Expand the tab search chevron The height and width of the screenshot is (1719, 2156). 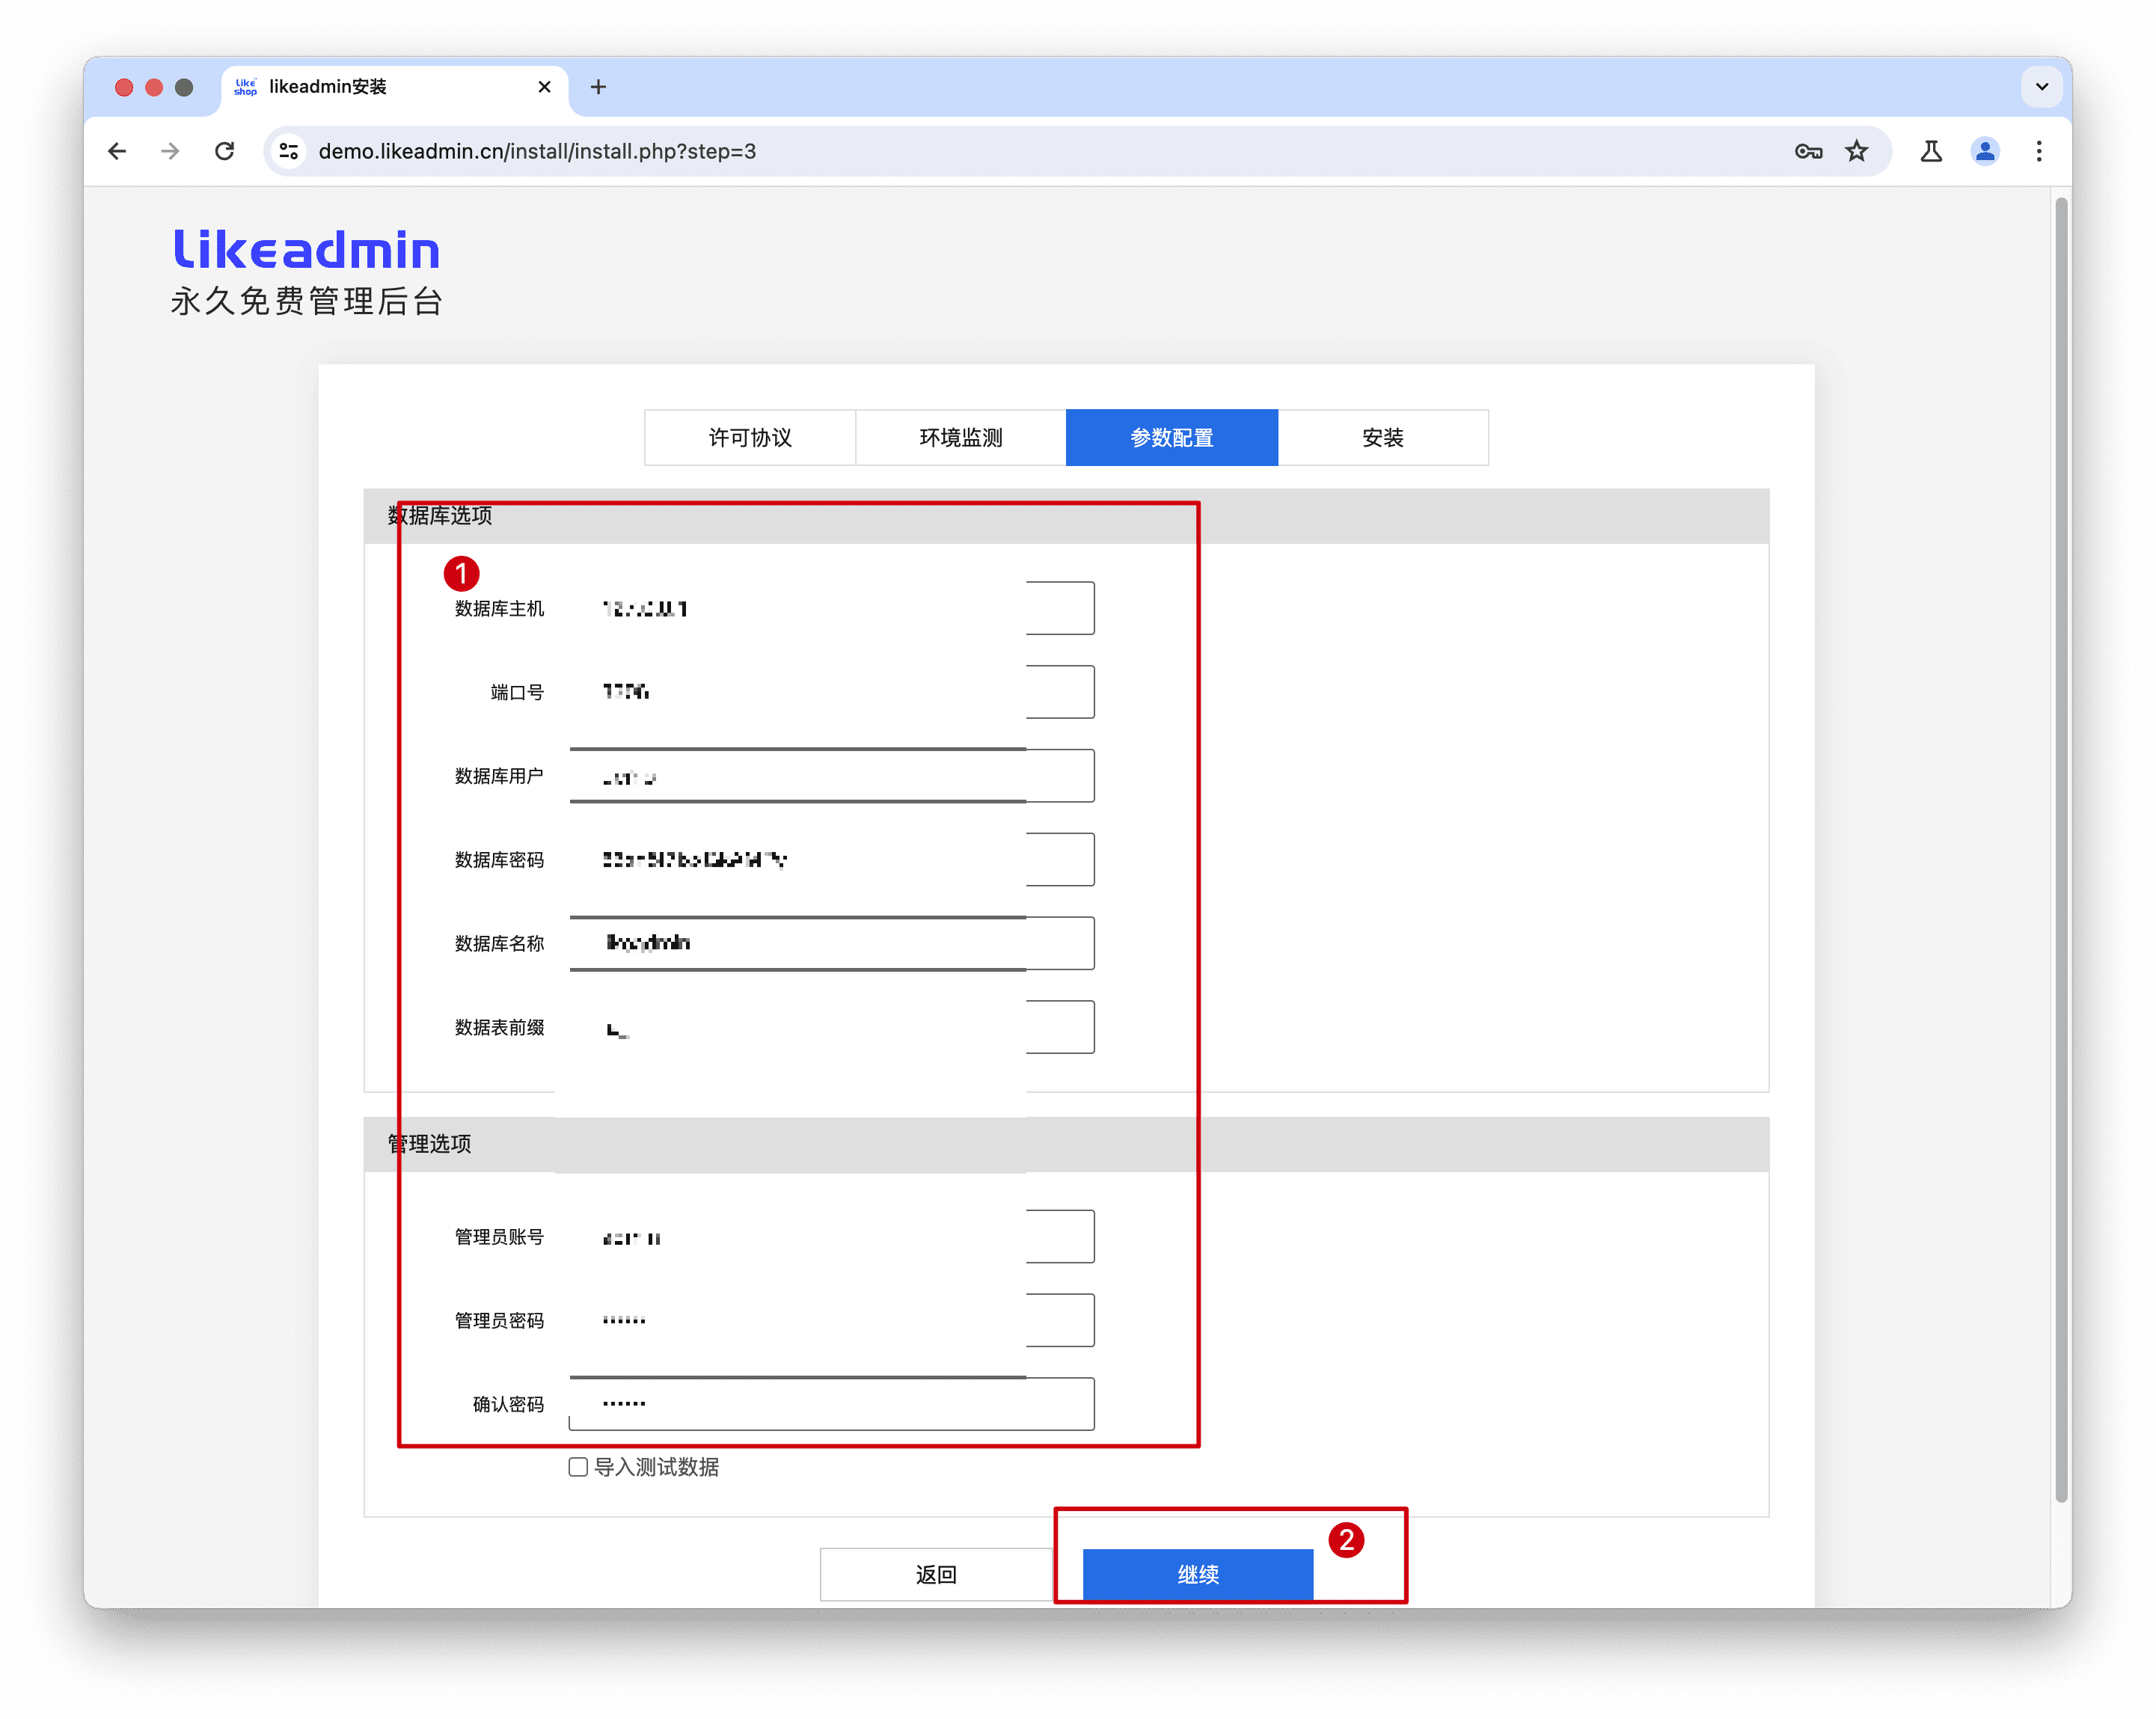[2041, 87]
